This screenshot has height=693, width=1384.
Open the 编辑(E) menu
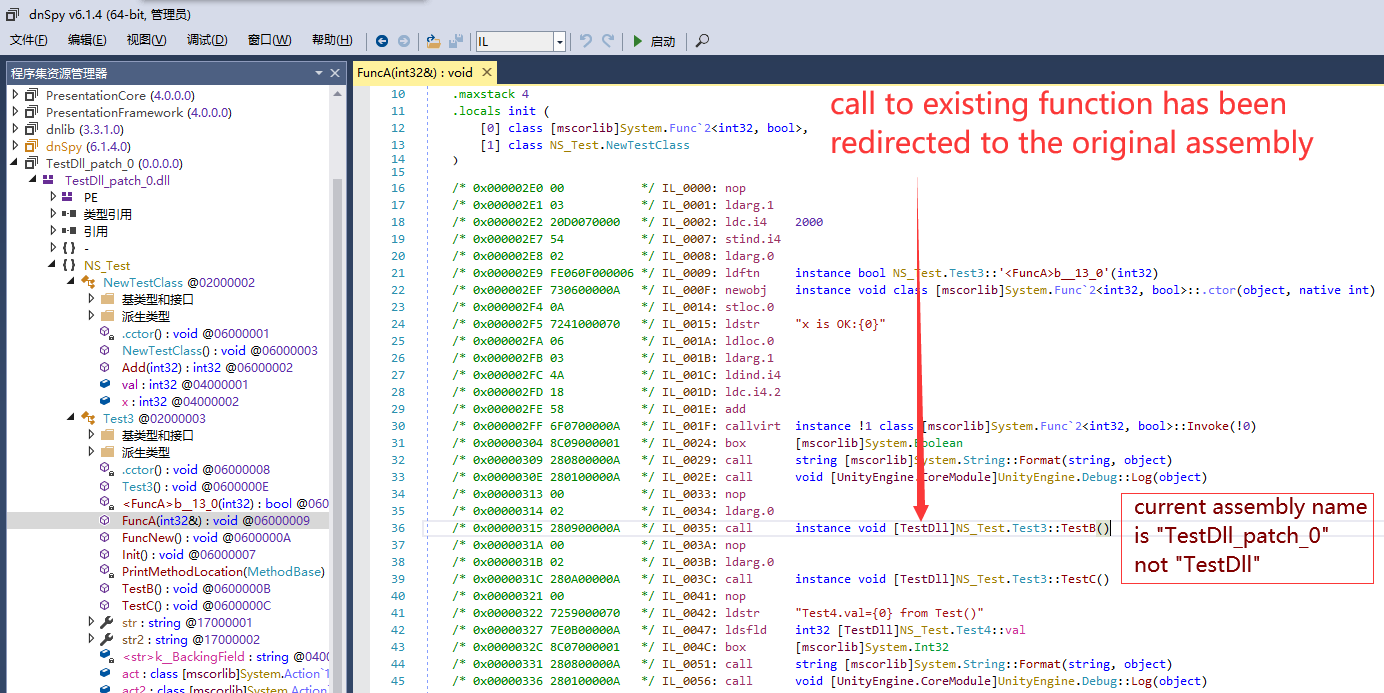click(87, 40)
